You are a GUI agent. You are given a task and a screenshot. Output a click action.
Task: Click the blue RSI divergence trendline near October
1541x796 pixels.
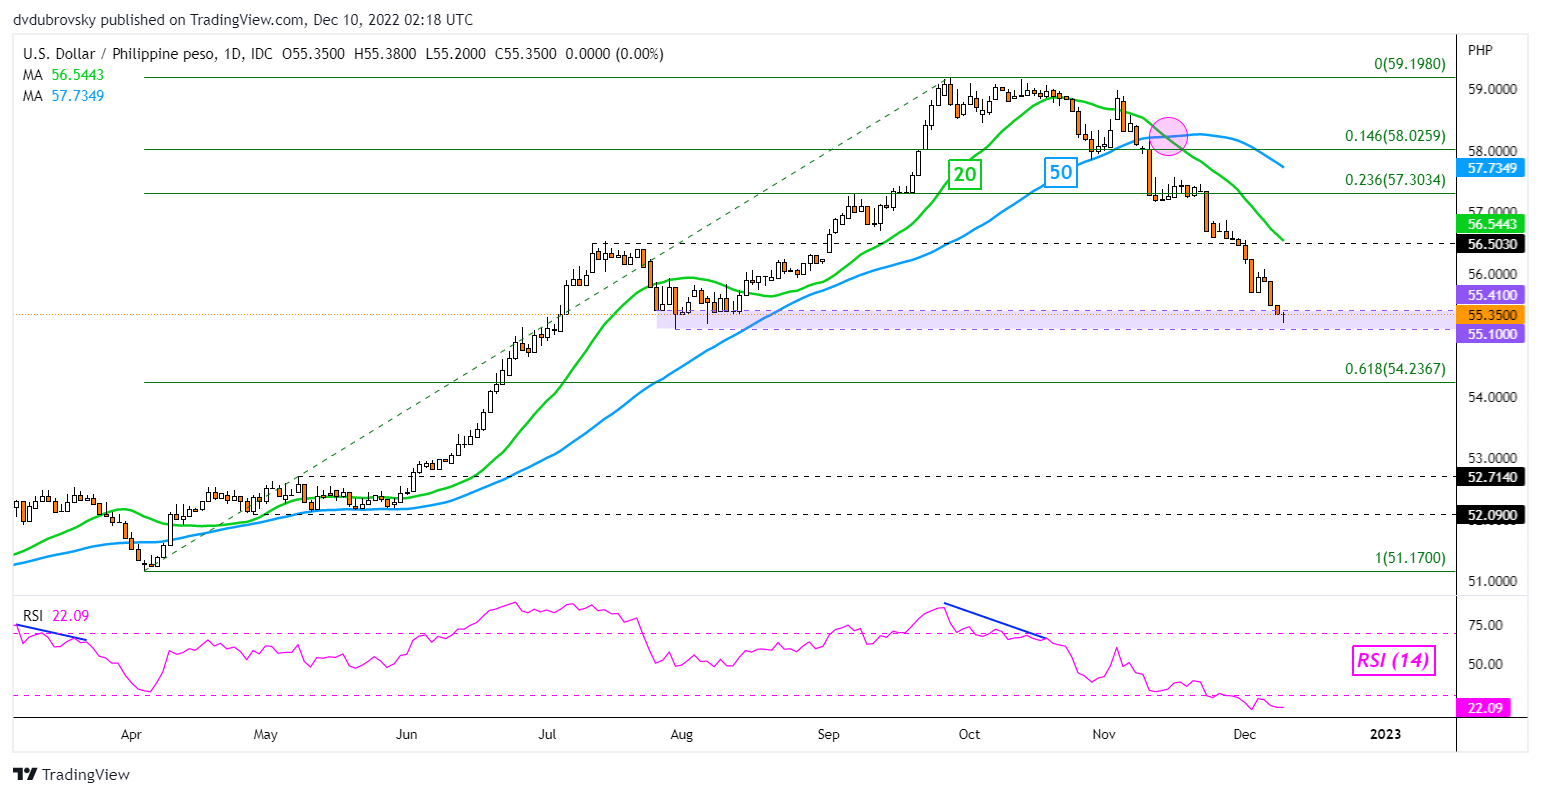(995, 621)
